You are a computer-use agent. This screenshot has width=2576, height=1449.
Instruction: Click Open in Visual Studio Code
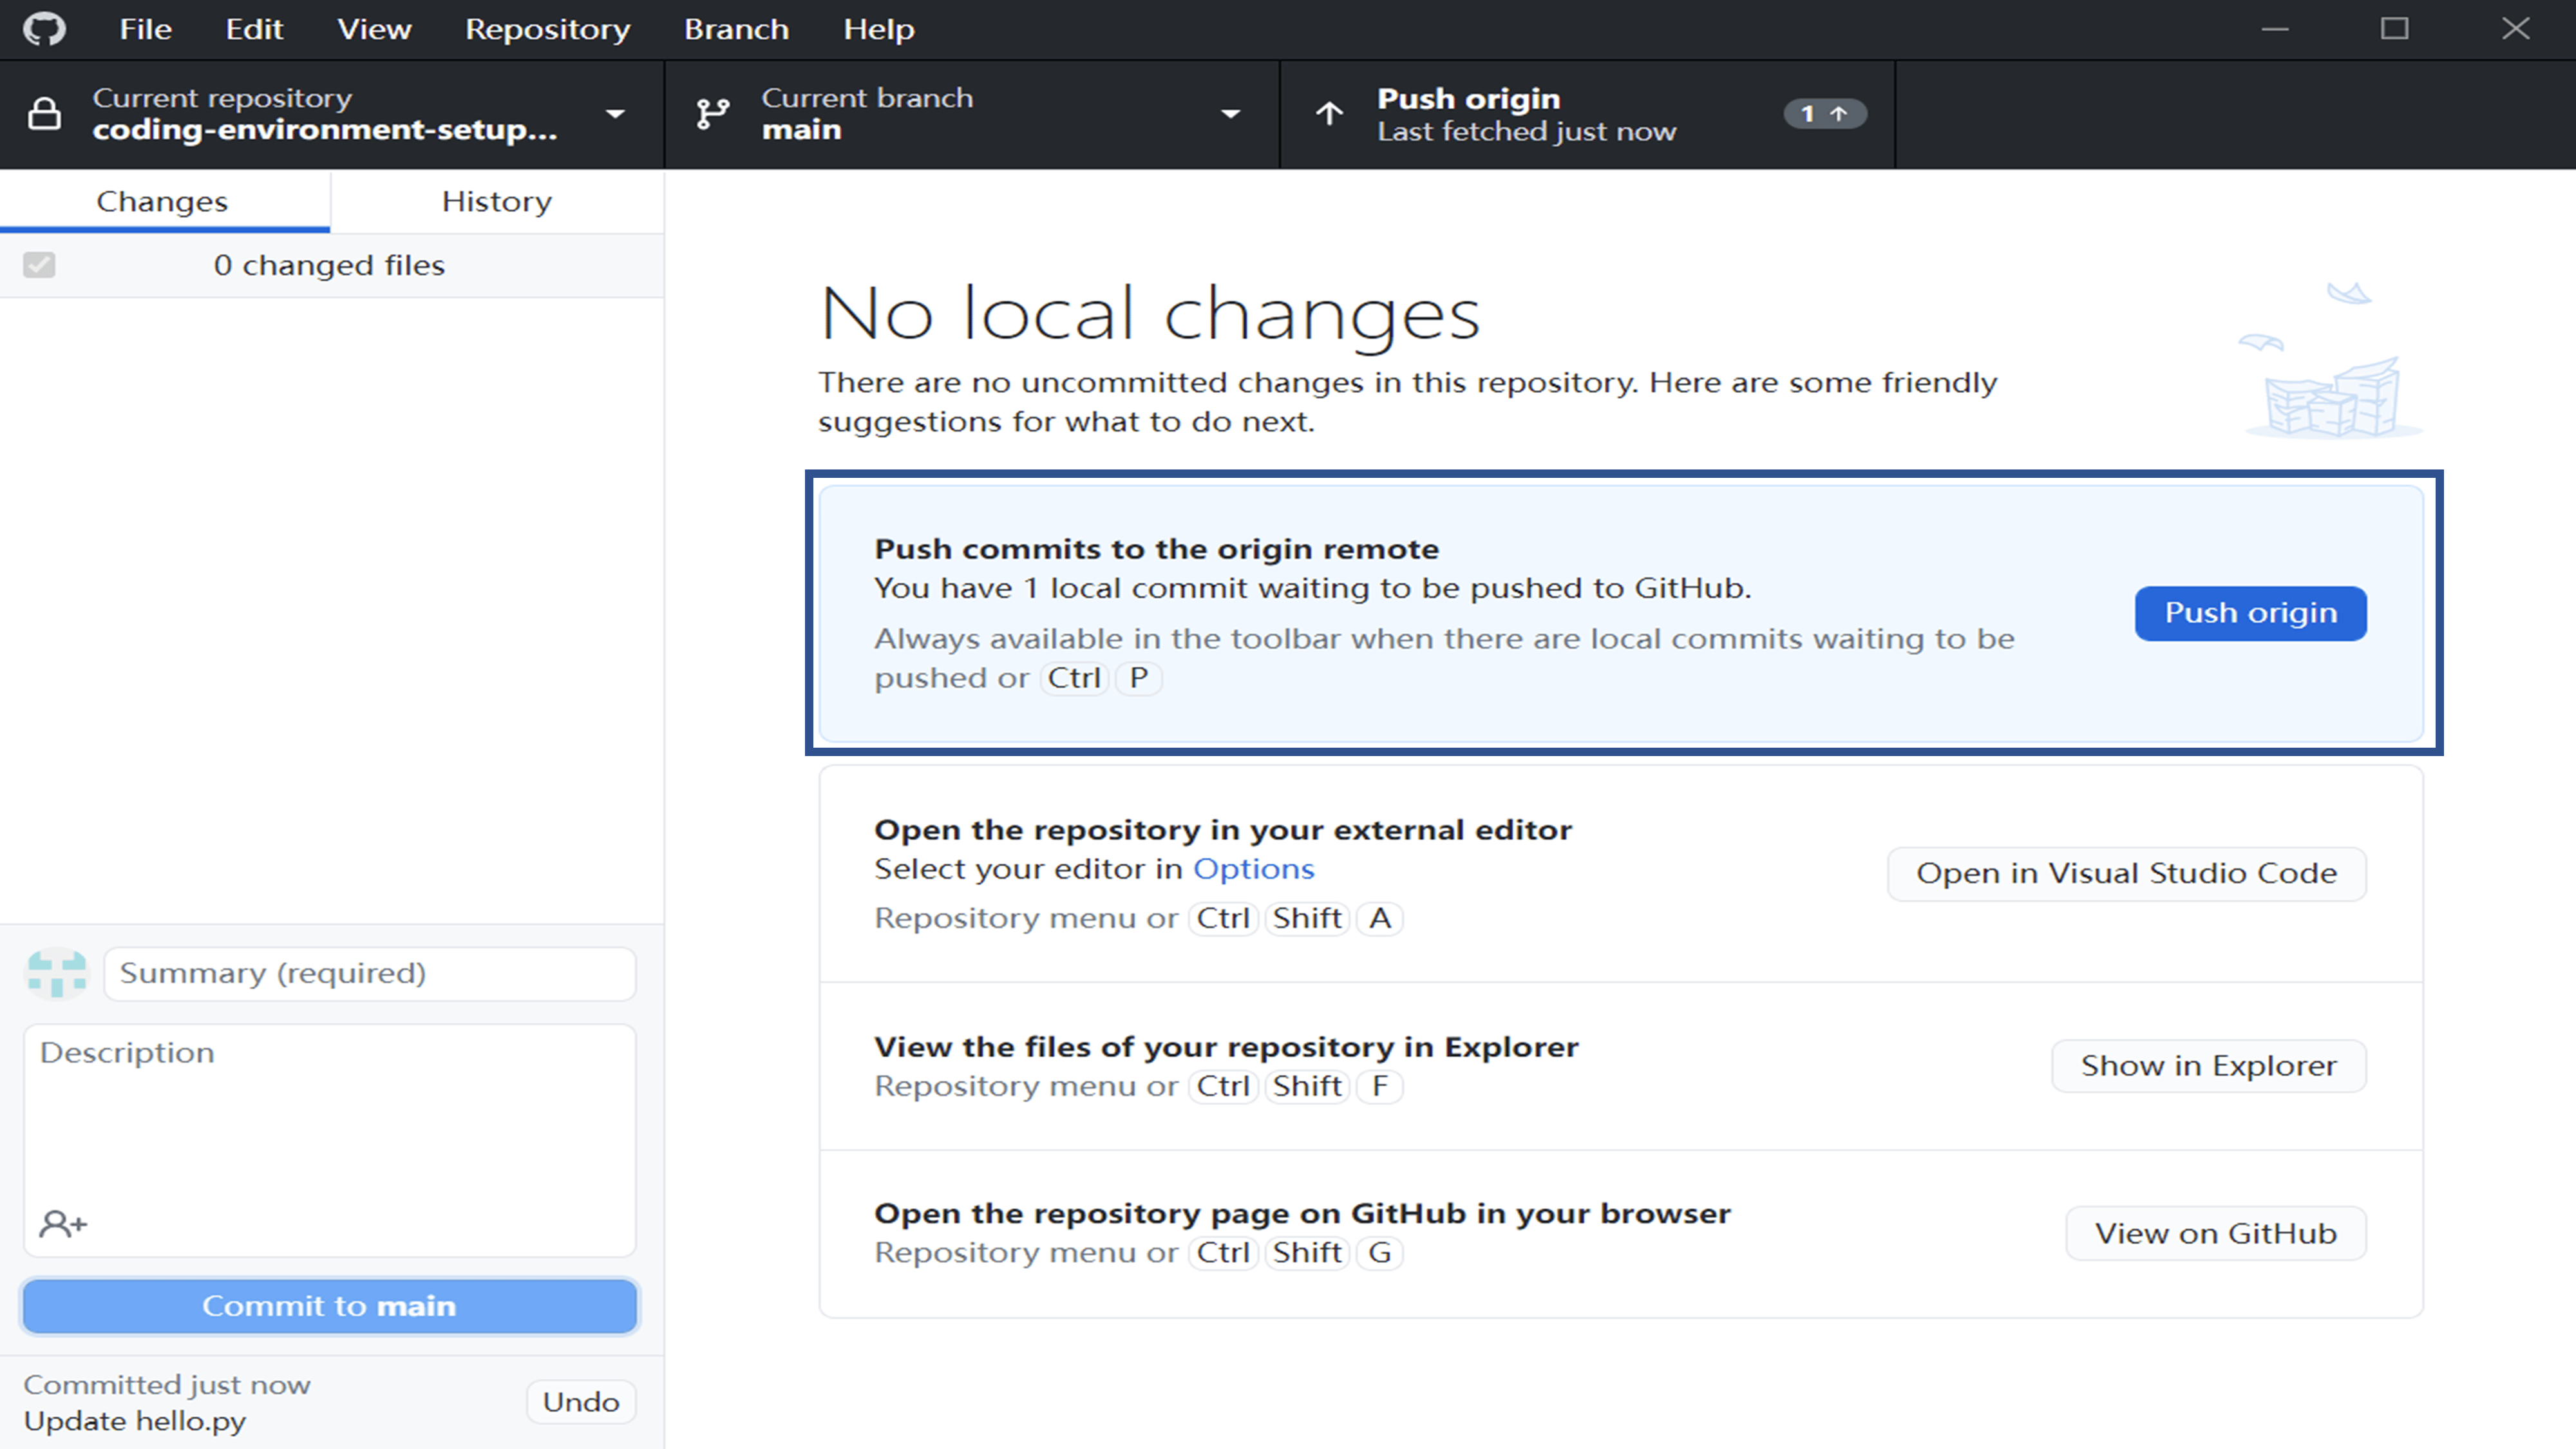tap(2126, 873)
